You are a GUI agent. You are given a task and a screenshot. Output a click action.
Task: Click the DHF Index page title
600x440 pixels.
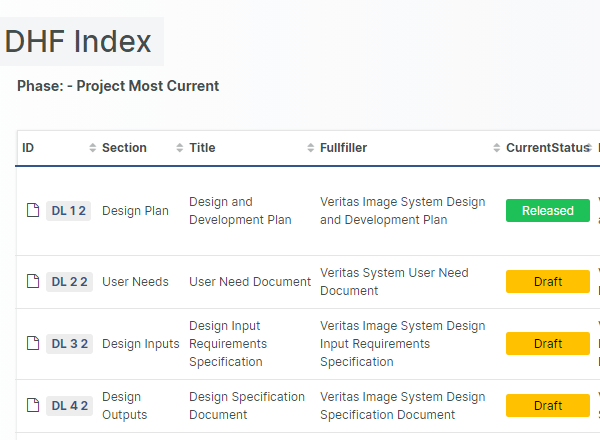click(78, 42)
